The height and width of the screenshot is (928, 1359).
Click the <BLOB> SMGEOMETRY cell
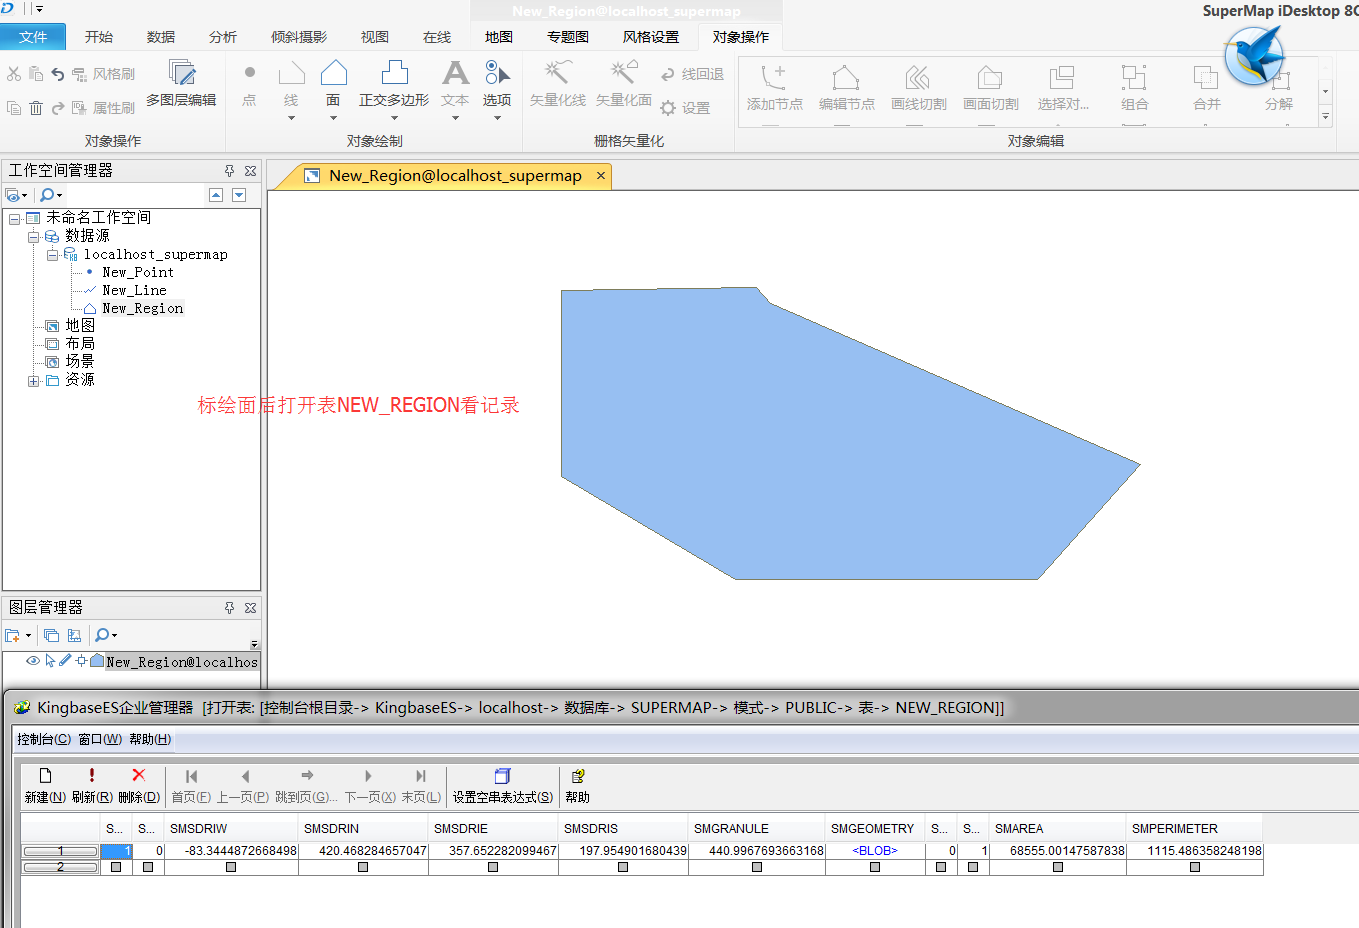pyautogui.click(x=875, y=851)
